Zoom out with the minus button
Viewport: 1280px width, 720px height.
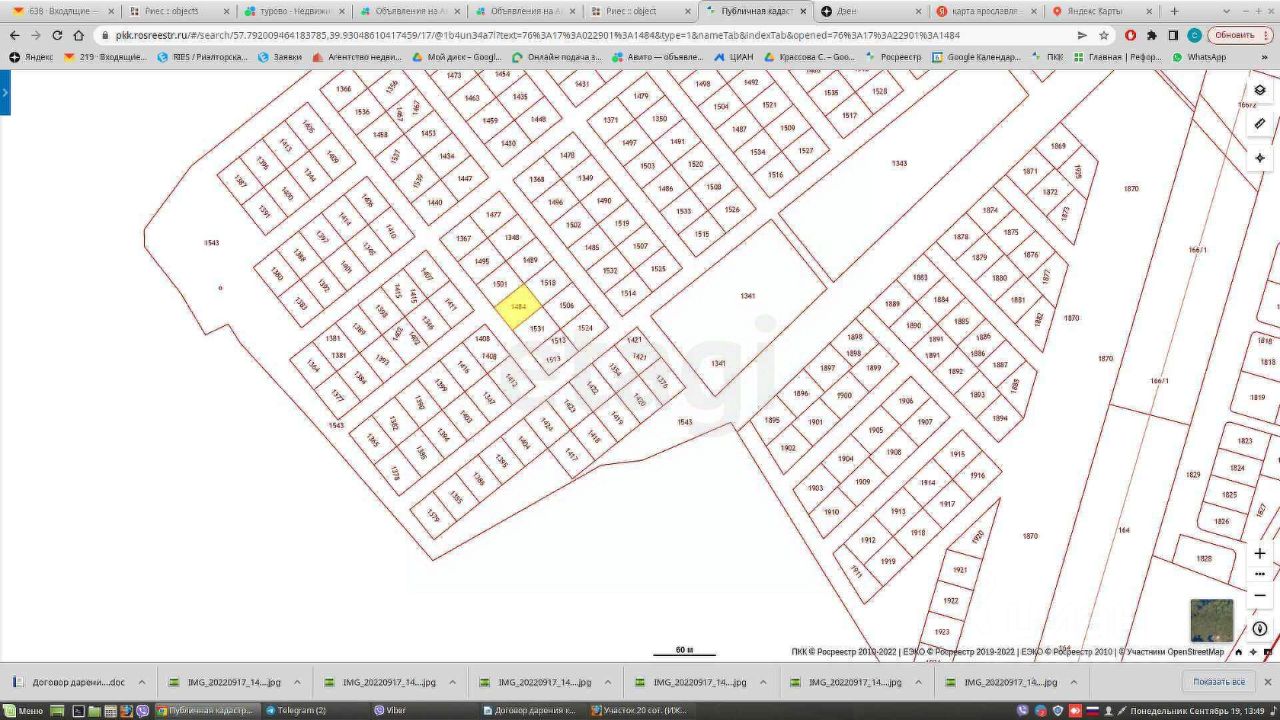(1260, 595)
